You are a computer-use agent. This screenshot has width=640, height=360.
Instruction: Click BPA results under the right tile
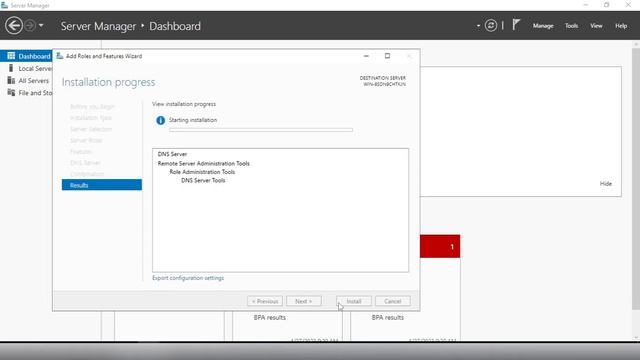point(387,317)
